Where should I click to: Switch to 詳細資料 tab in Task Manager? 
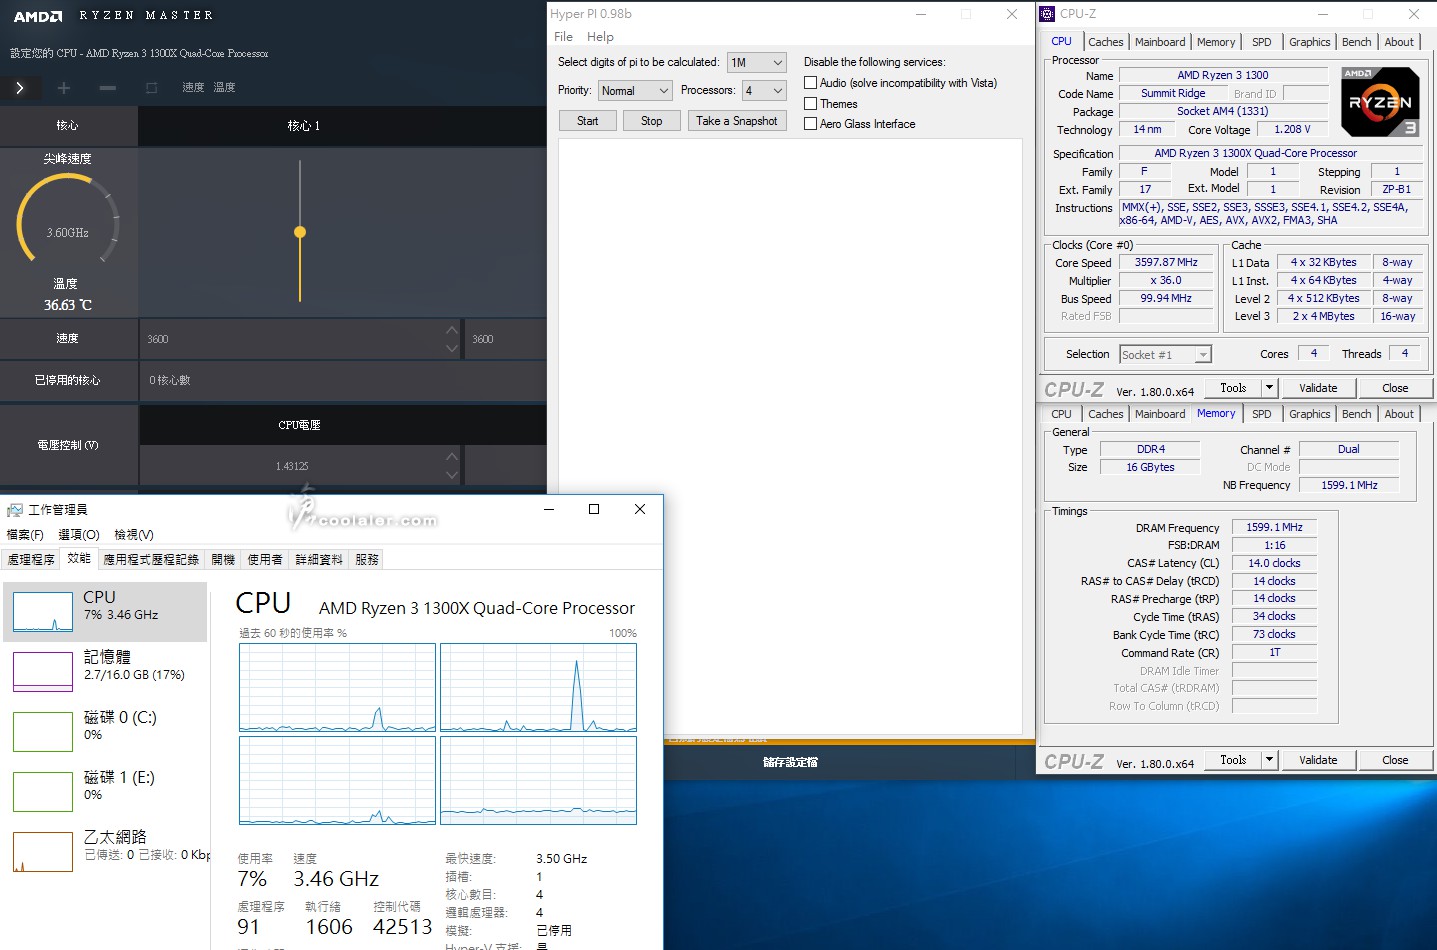point(319,560)
